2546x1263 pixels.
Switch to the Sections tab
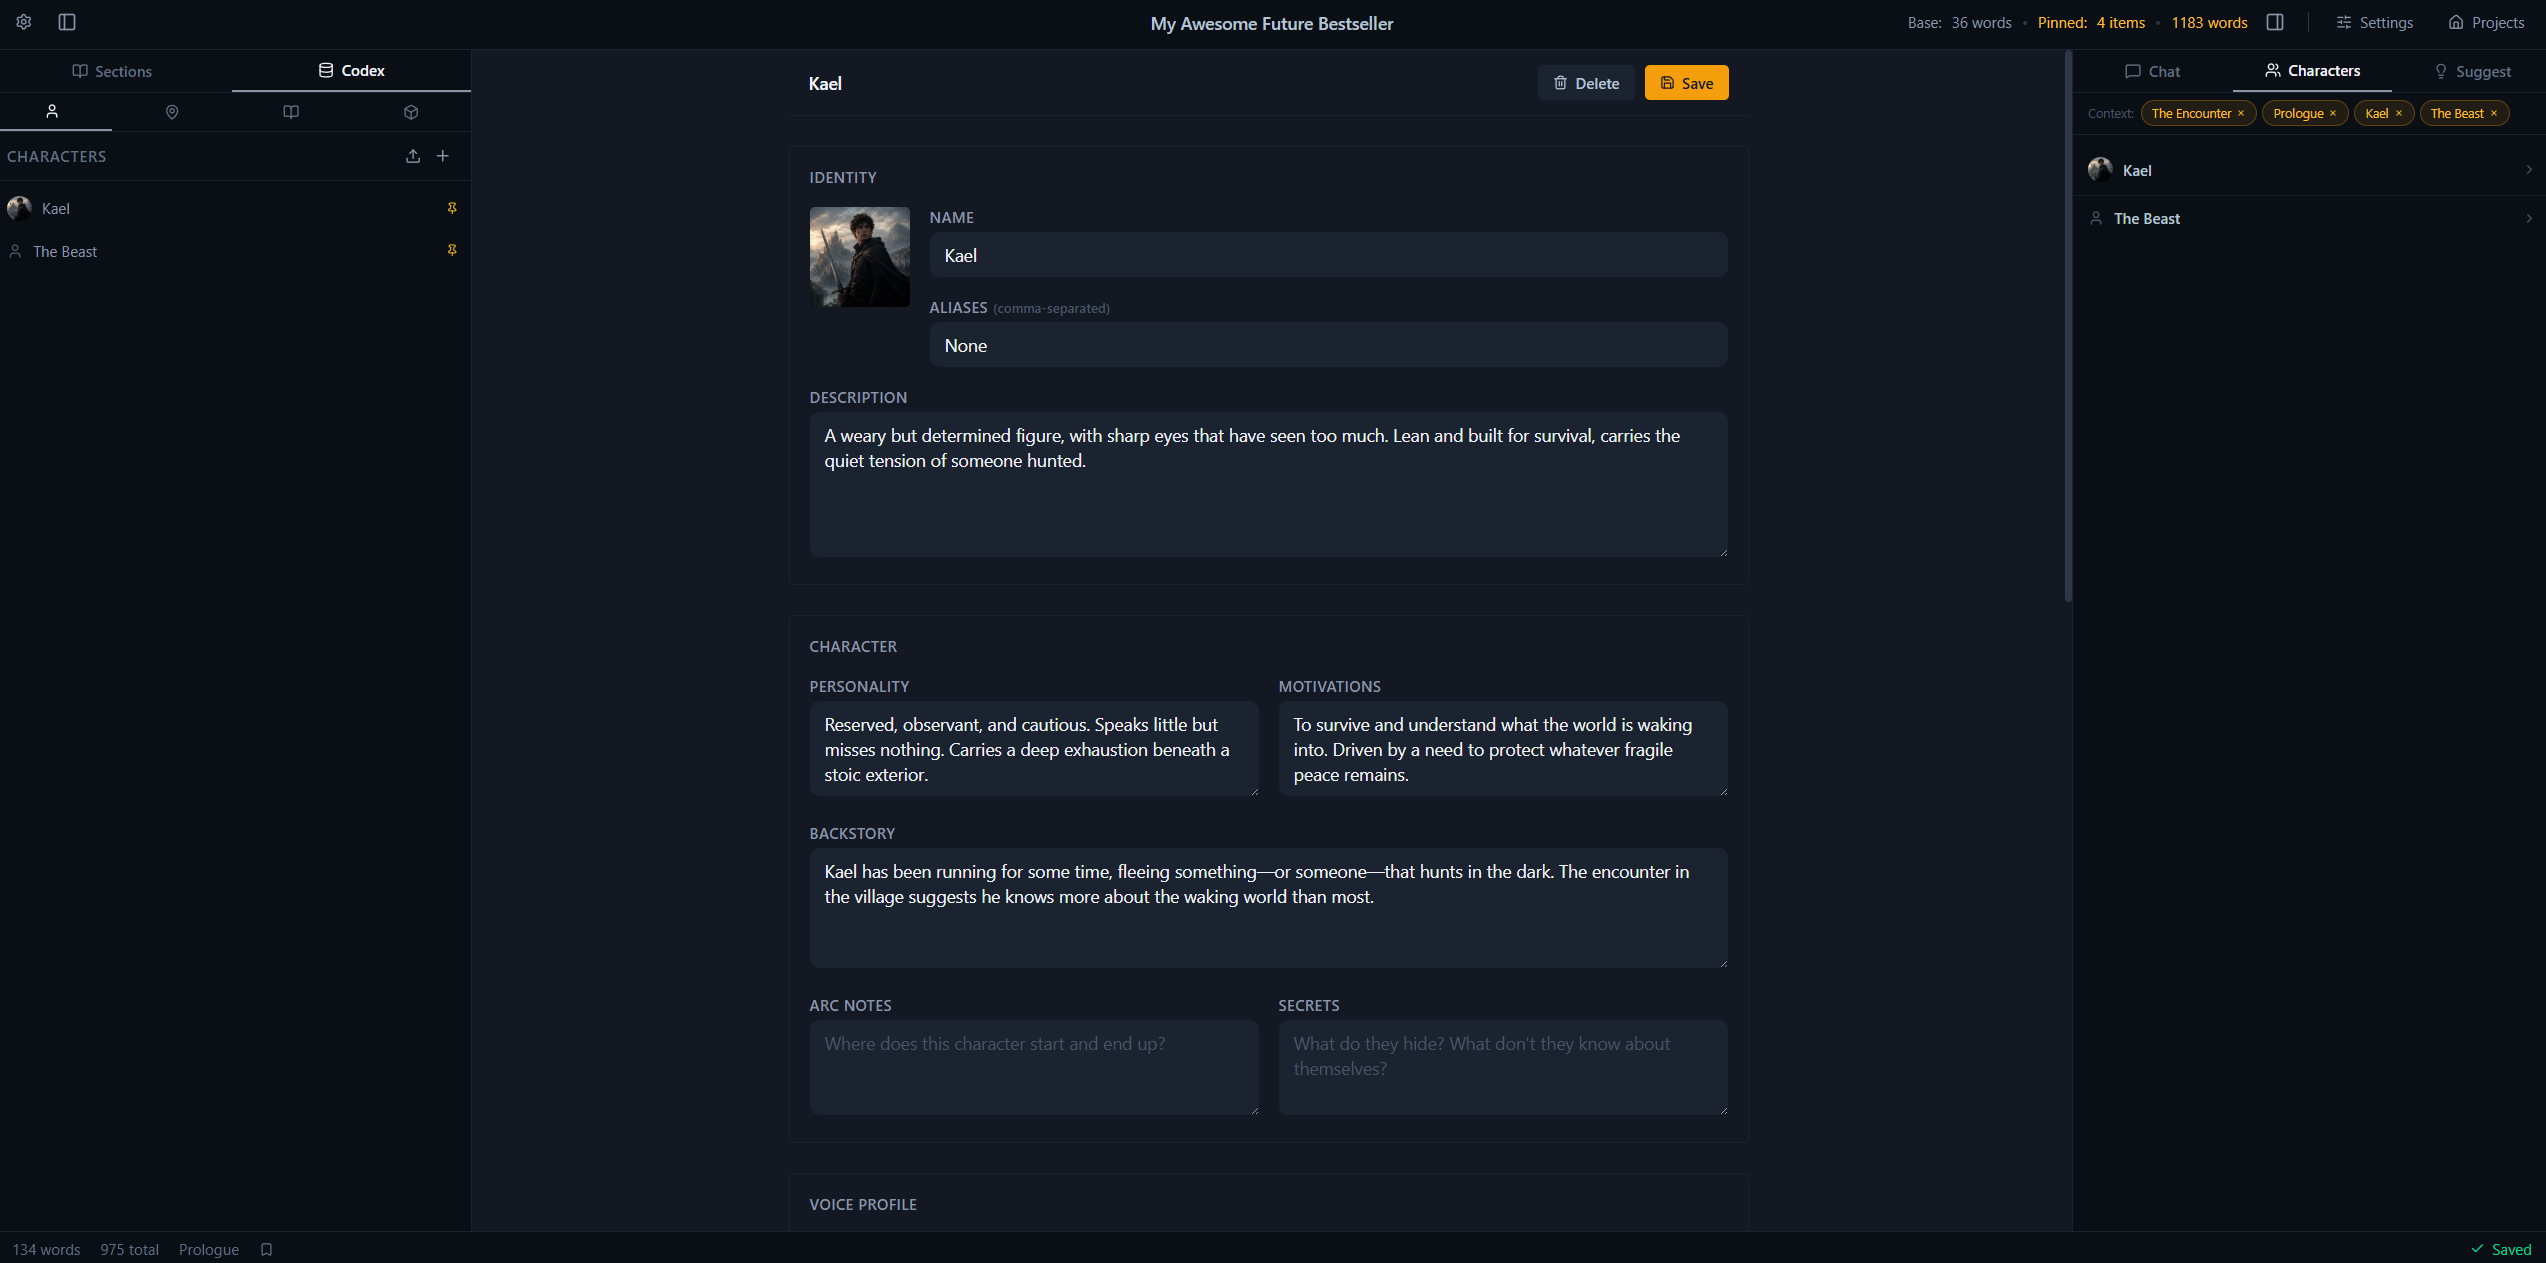click(x=112, y=71)
